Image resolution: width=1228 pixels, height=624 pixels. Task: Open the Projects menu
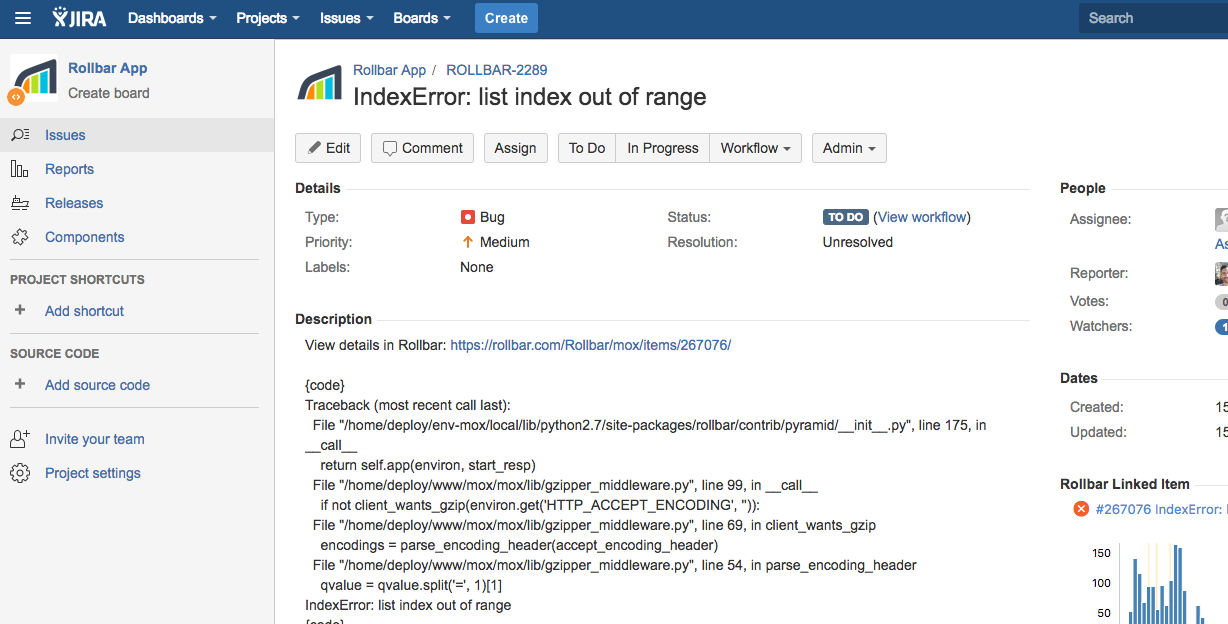coord(268,18)
